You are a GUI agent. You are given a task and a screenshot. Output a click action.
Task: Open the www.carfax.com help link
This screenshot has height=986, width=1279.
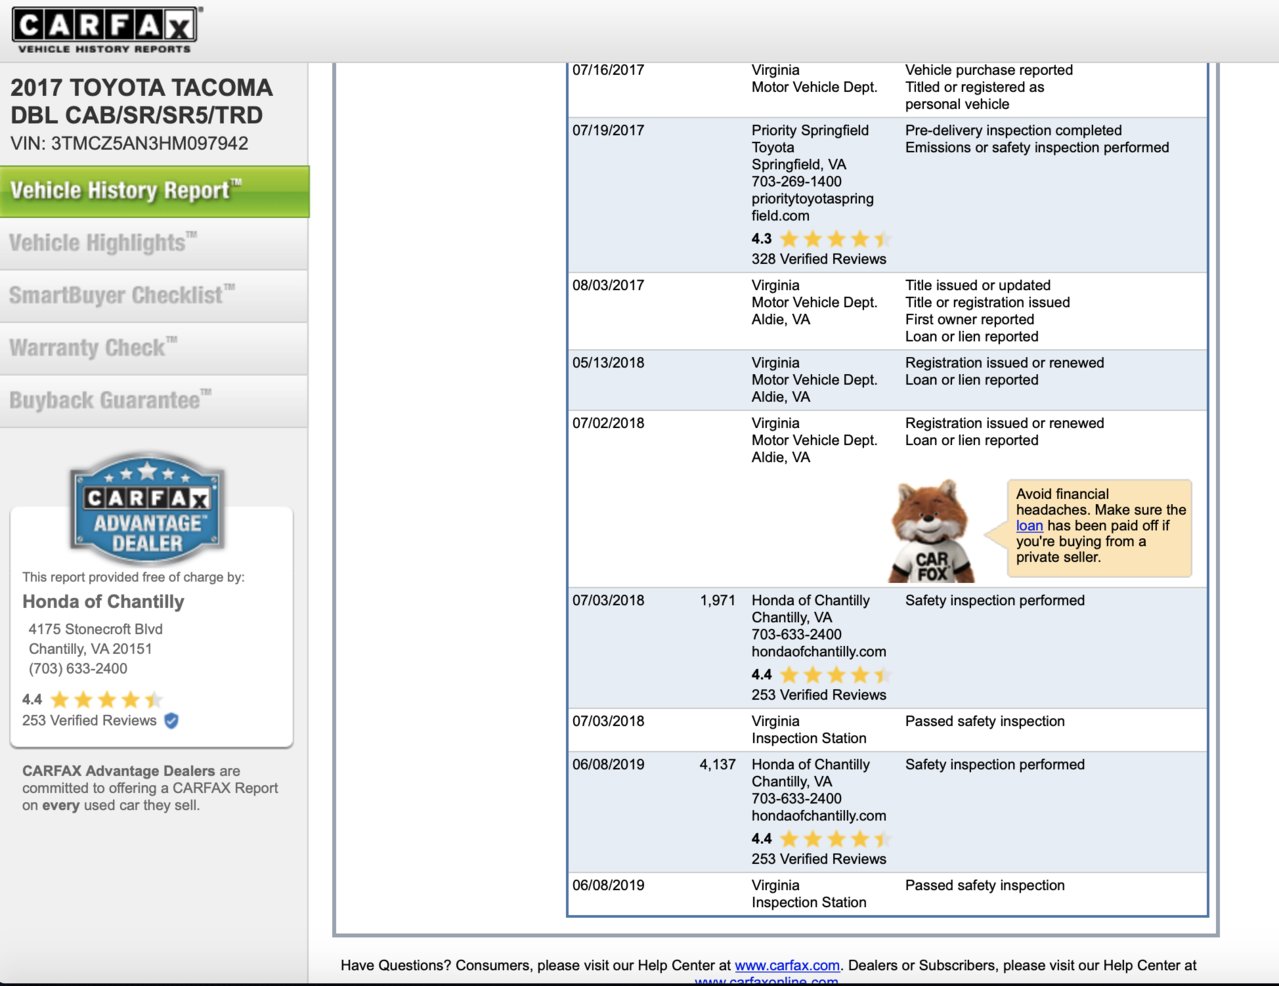[787, 965]
